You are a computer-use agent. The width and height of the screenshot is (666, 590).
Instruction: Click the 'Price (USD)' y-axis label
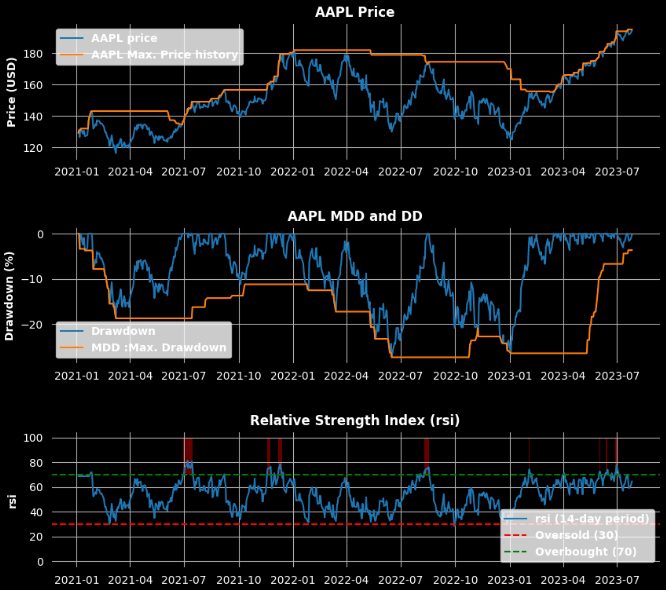click(x=11, y=92)
